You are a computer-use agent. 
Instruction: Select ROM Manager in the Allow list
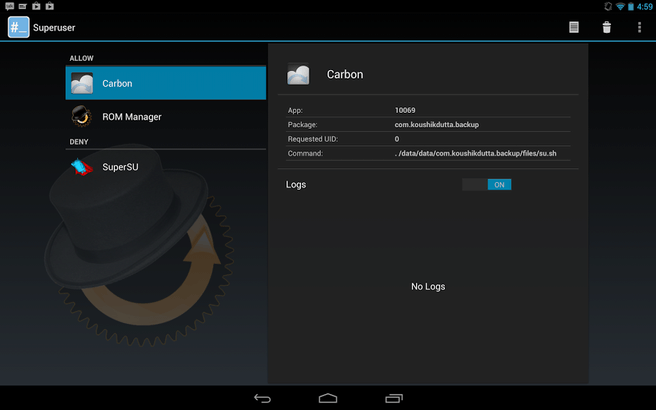pos(166,116)
